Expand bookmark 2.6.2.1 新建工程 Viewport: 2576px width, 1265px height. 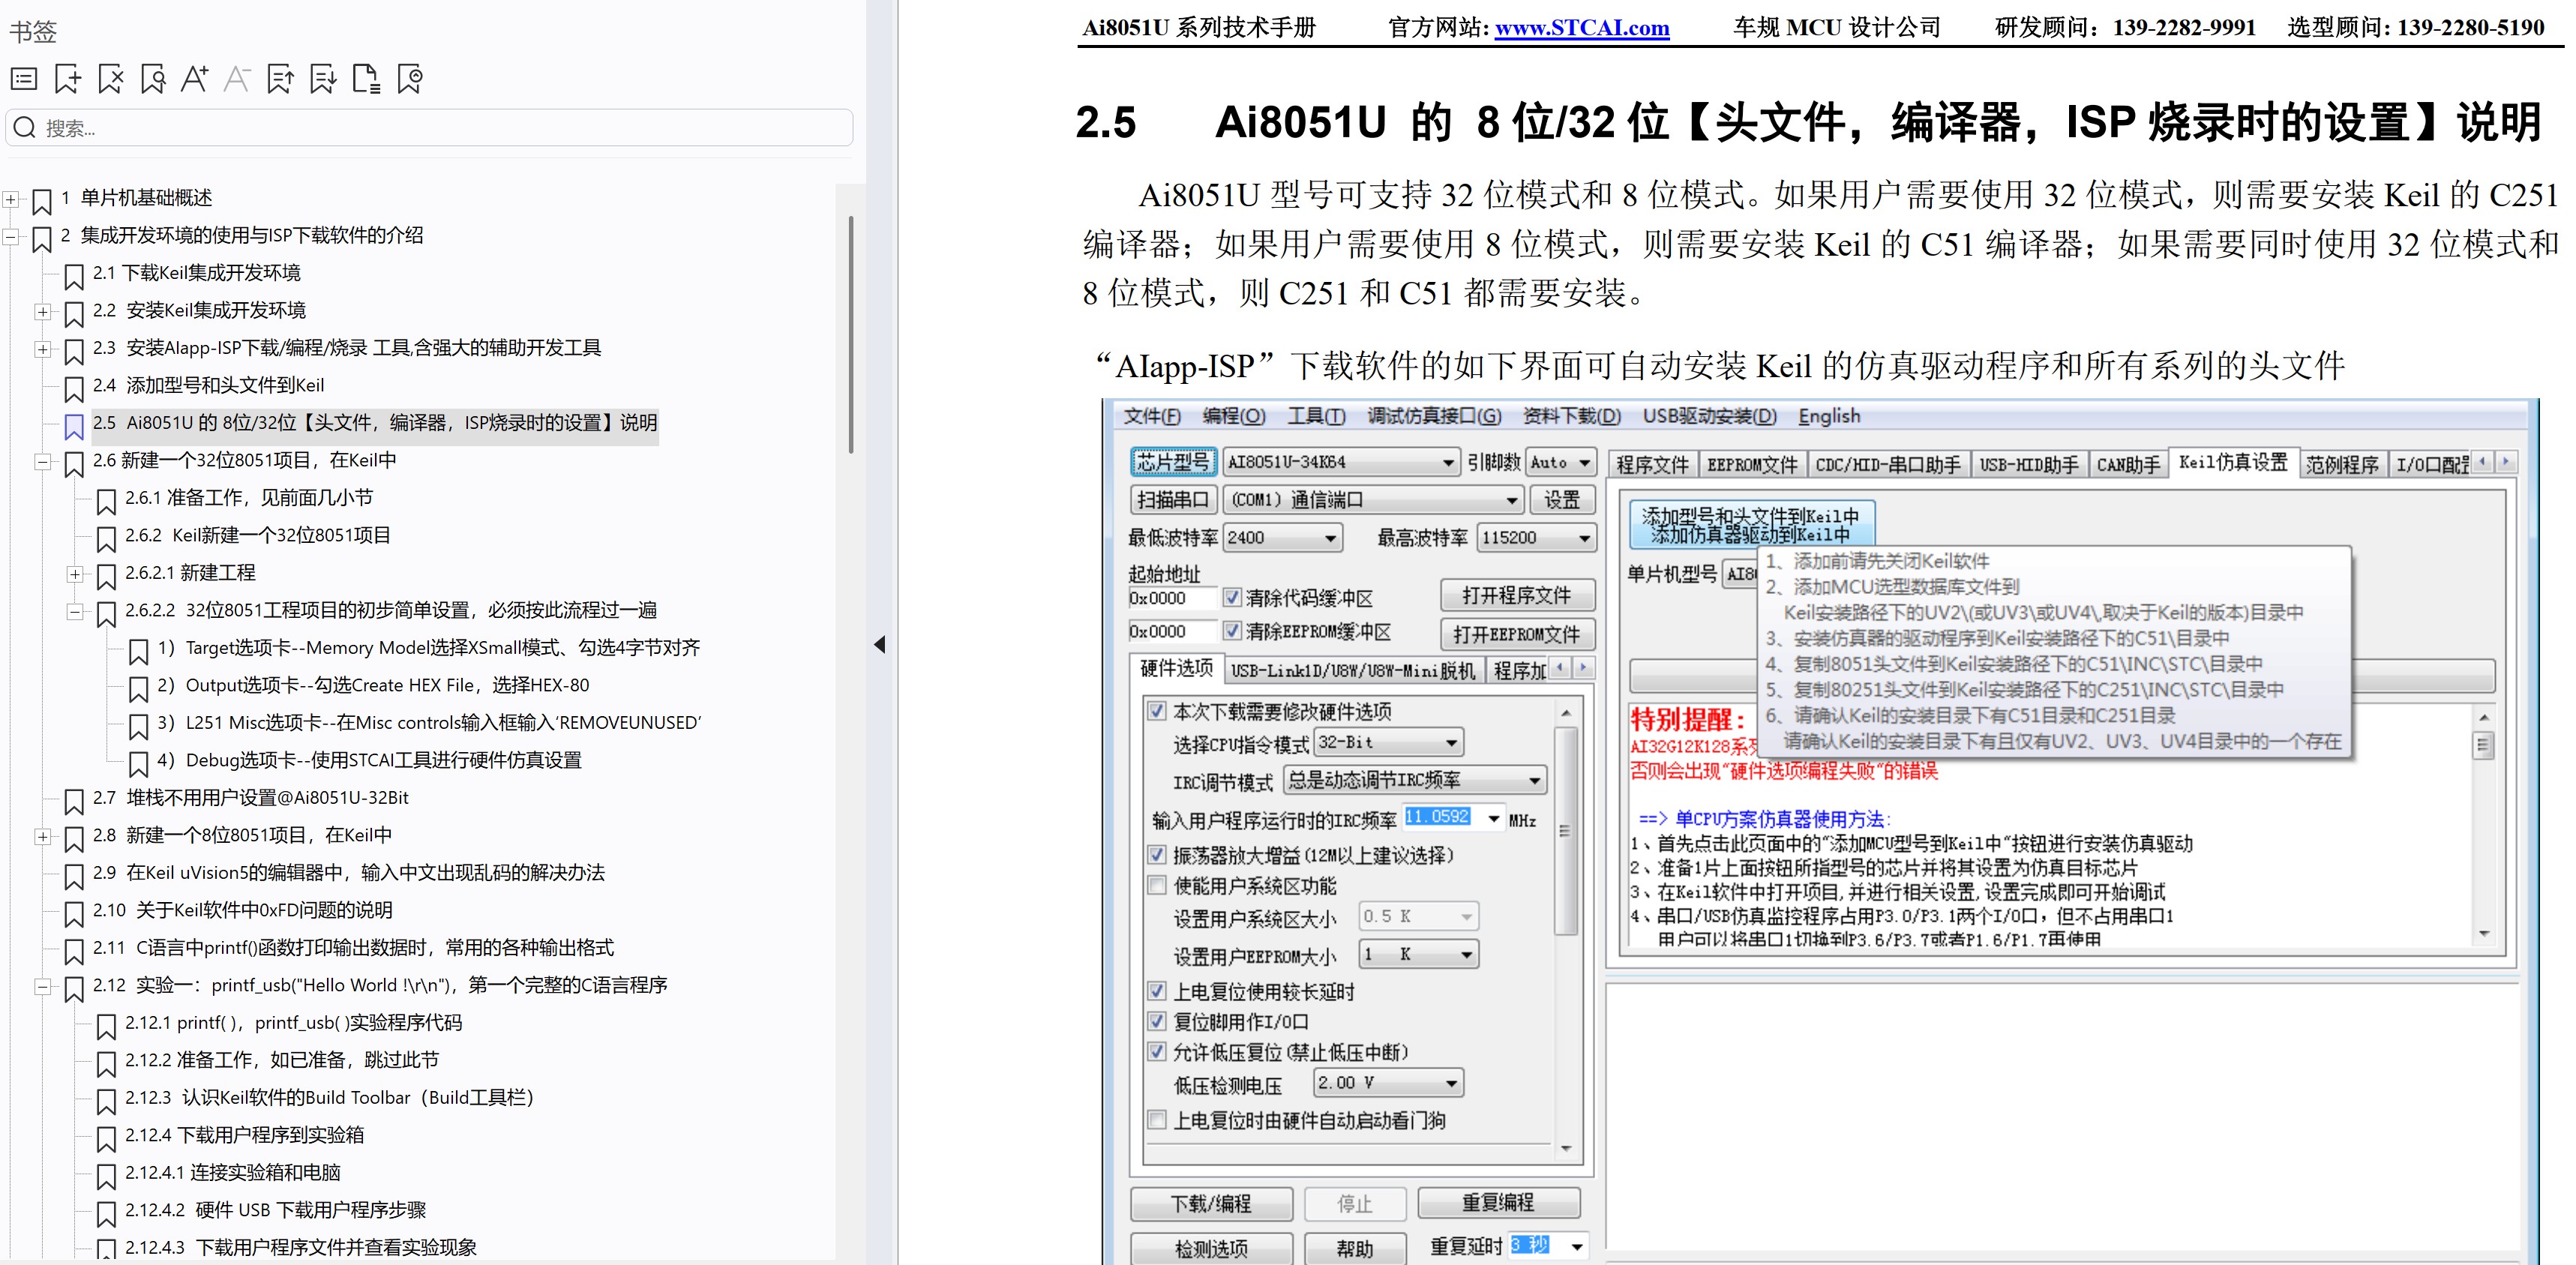tap(75, 574)
